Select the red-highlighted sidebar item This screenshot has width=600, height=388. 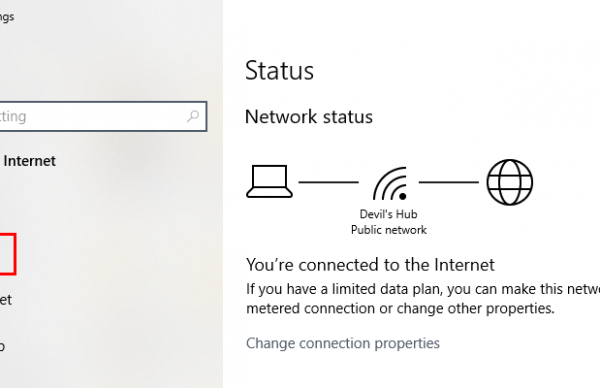pyautogui.click(x=7, y=254)
